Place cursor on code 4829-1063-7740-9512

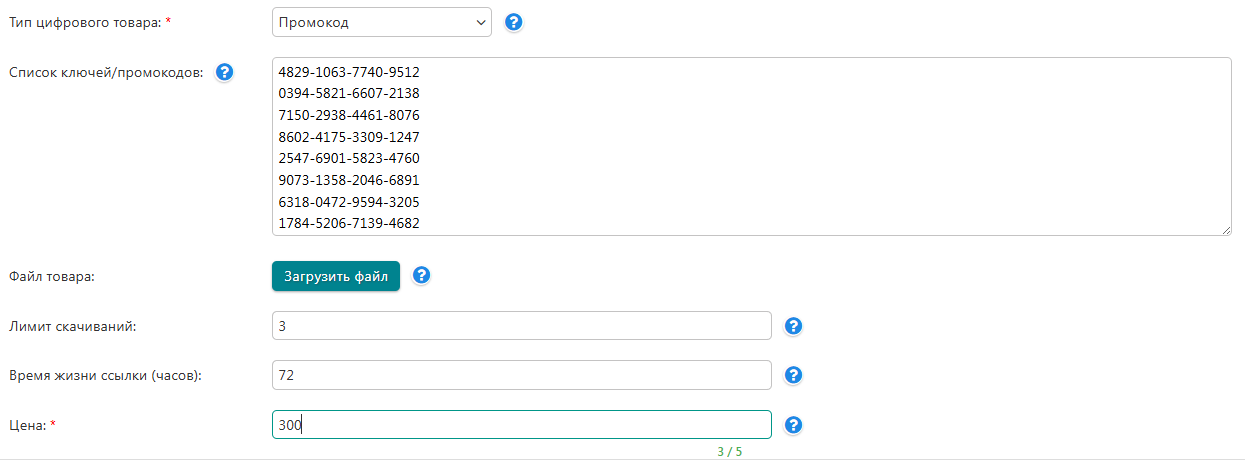349,73
